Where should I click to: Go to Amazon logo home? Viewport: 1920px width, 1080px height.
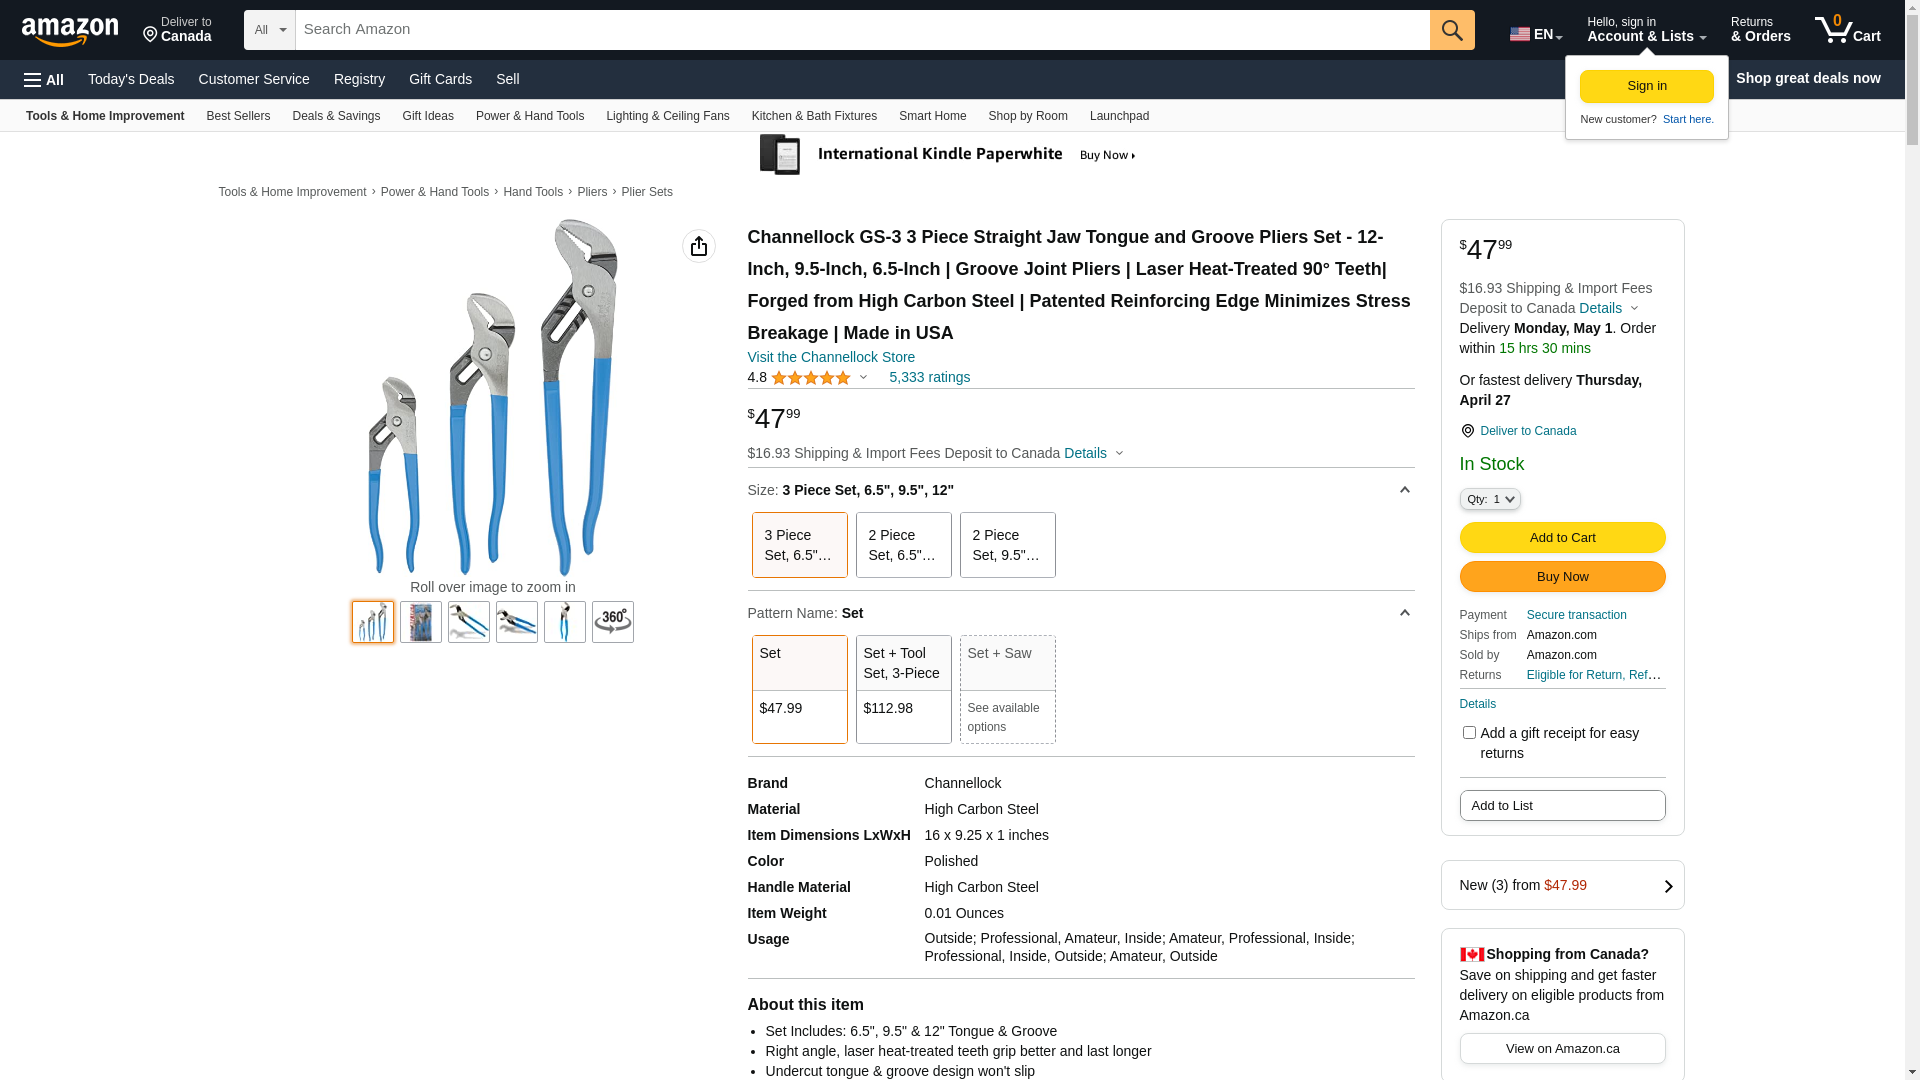pos(70,31)
